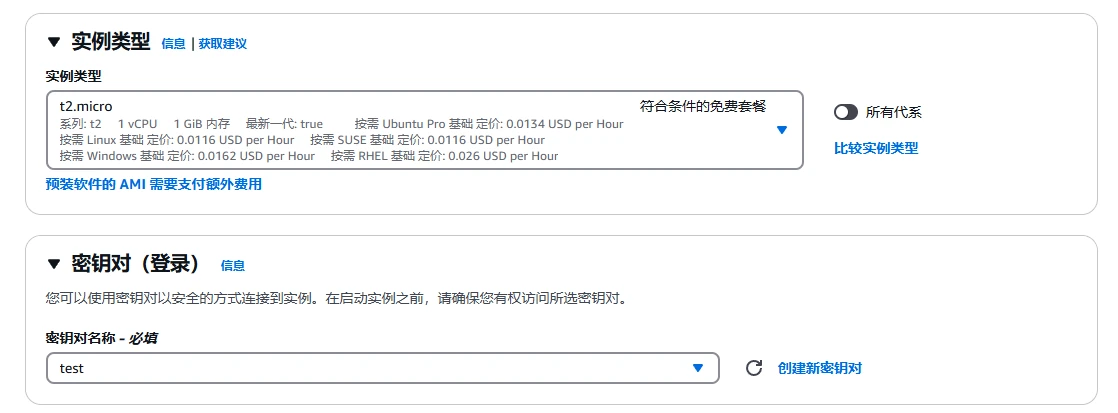Open 信息 link beside 密钥对（登录）
The image size is (1118, 413).
(232, 265)
